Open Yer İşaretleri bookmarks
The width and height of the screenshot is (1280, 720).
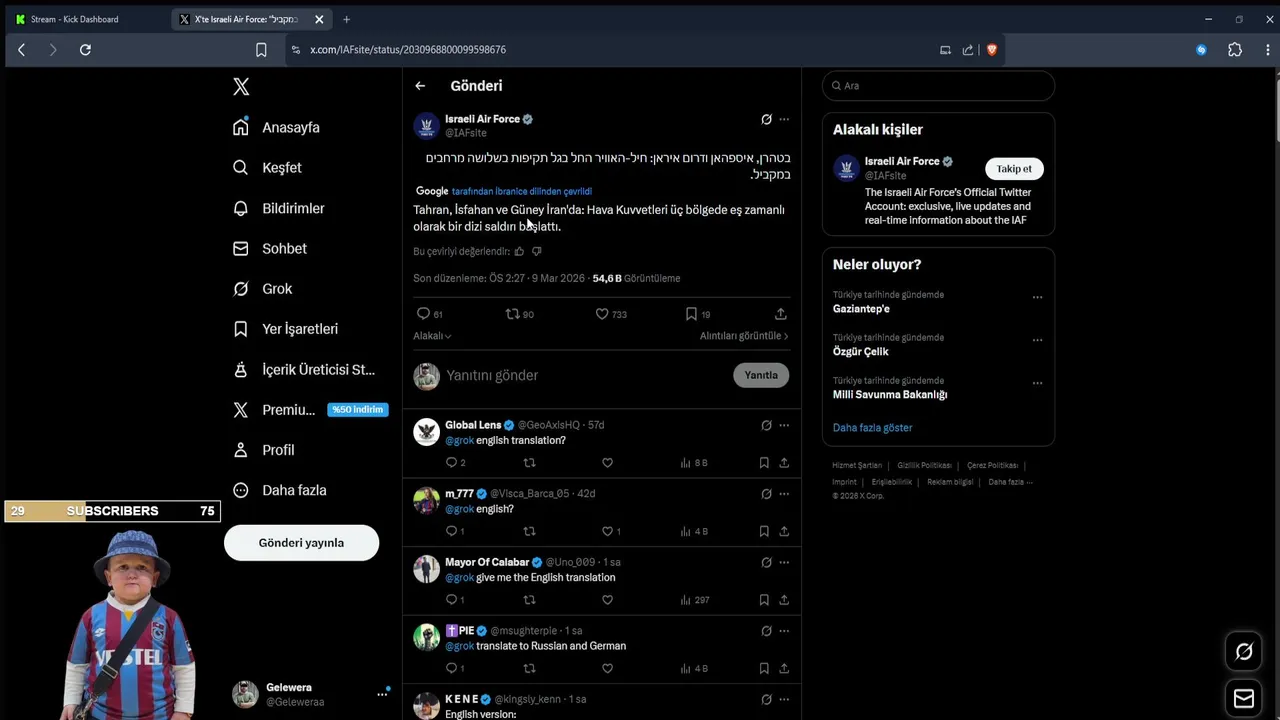[x=285, y=329]
